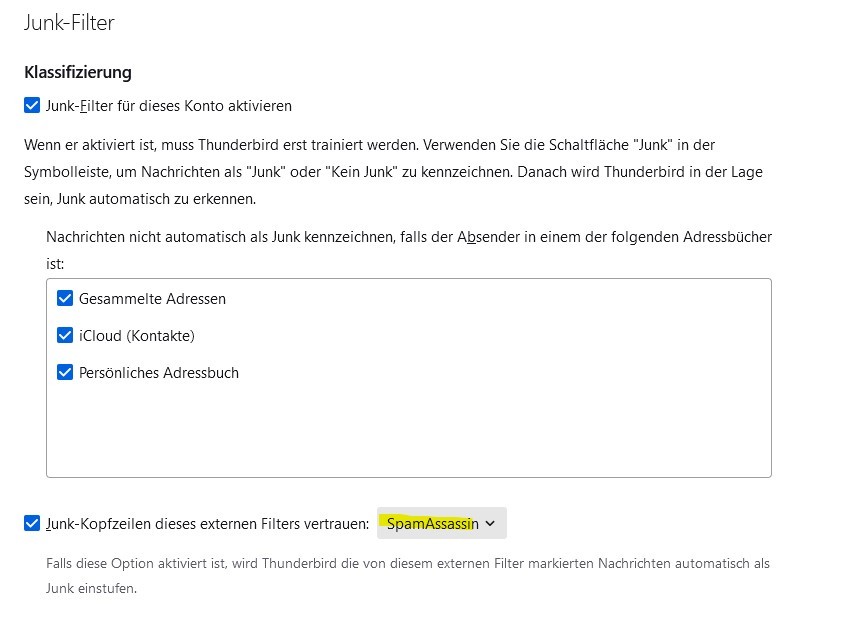Click the checkmark next to iCloud (Kontakte)
865x636 pixels.
tap(65, 336)
